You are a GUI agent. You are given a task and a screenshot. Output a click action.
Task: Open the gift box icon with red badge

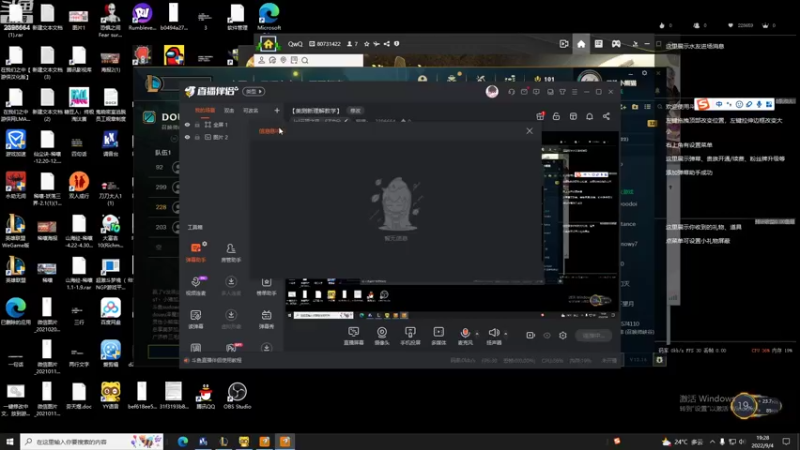[540, 116]
